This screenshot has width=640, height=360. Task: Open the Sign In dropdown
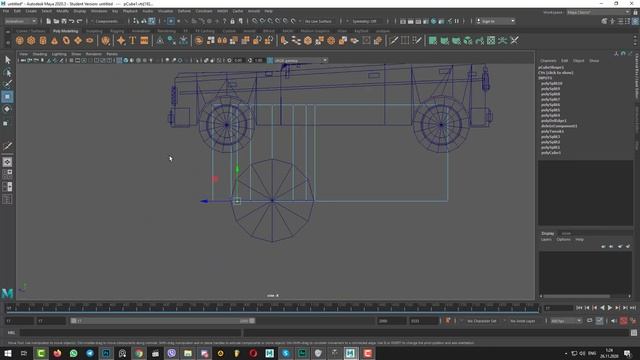[x=496, y=21]
